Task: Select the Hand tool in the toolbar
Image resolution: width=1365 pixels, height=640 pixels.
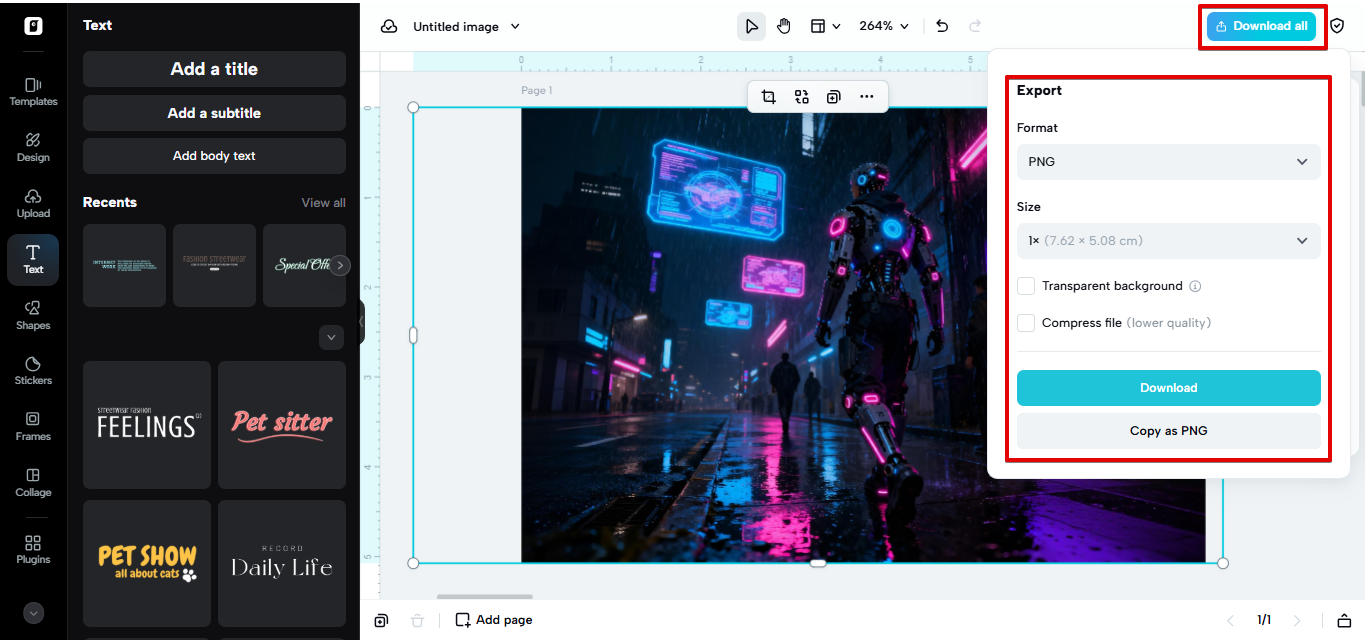Action: [784, 26]
